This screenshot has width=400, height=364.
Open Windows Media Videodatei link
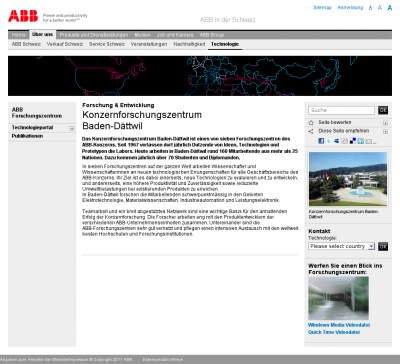pyautogui.click(x=339, y=325)
